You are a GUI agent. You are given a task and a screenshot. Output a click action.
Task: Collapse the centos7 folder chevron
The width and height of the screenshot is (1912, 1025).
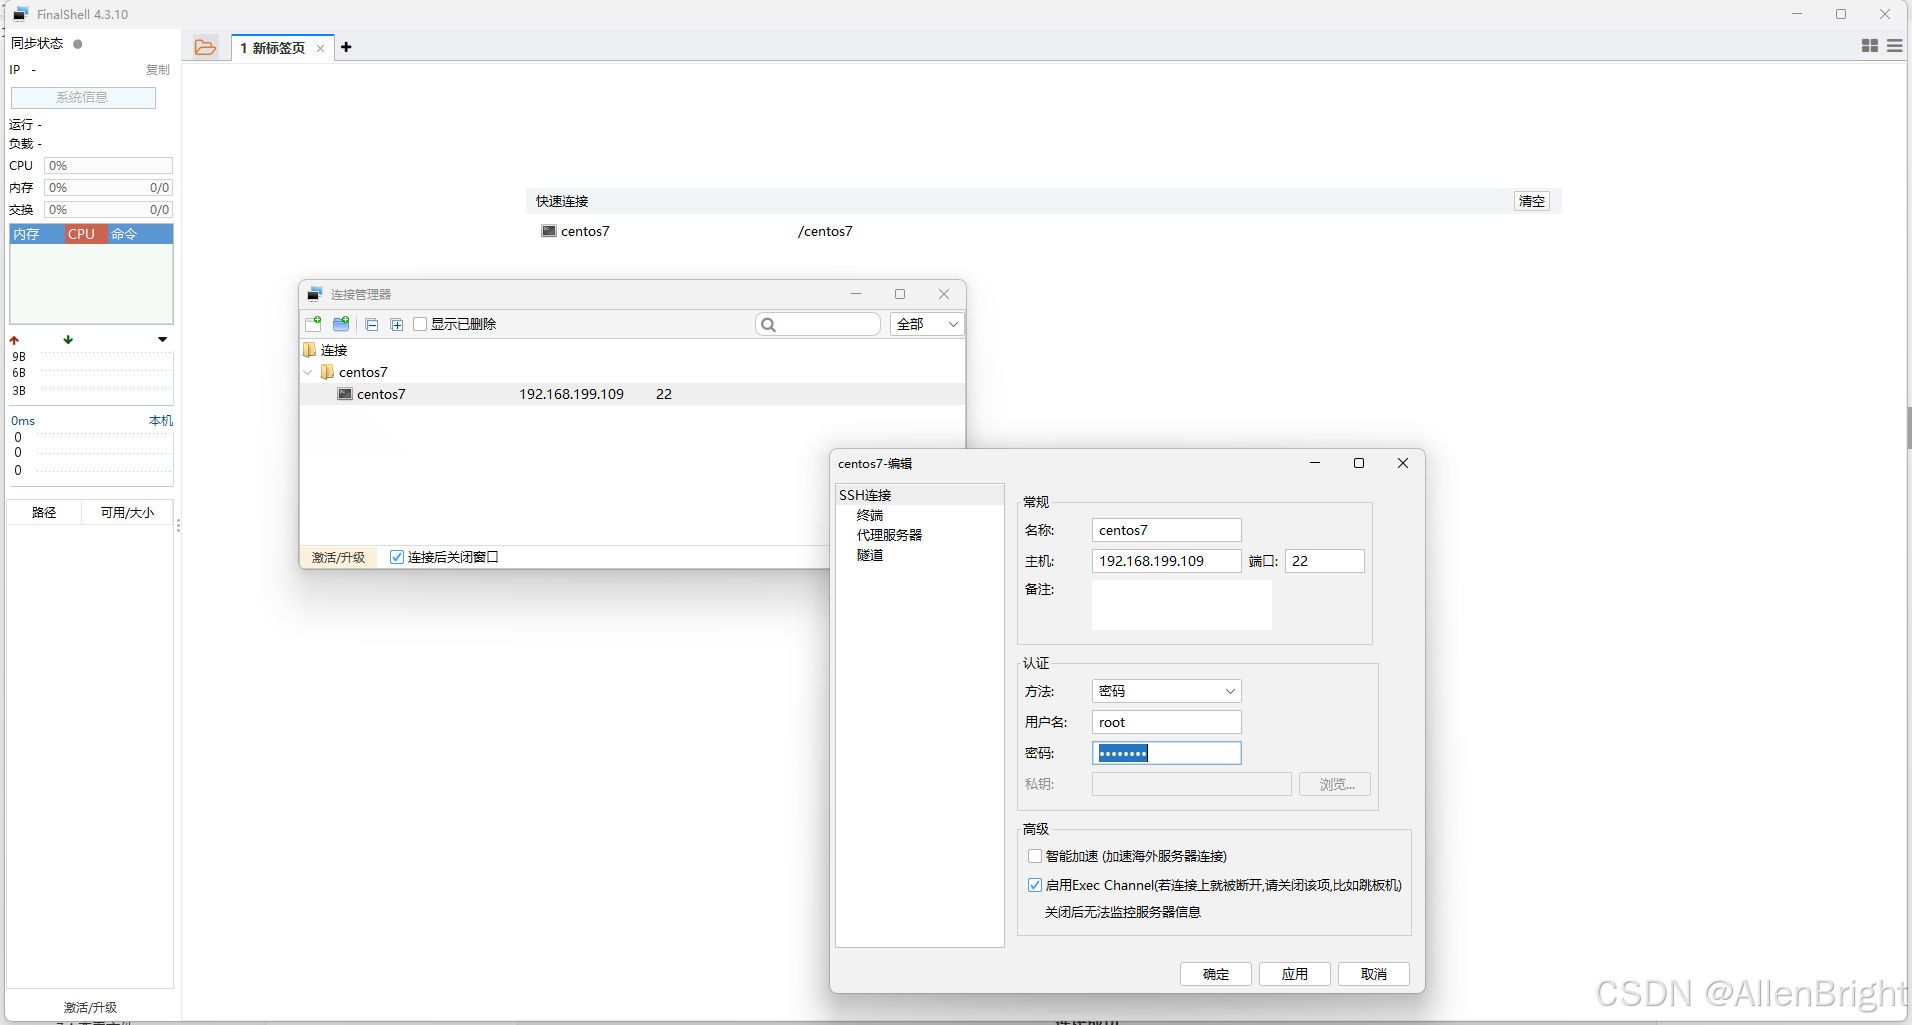308,372
